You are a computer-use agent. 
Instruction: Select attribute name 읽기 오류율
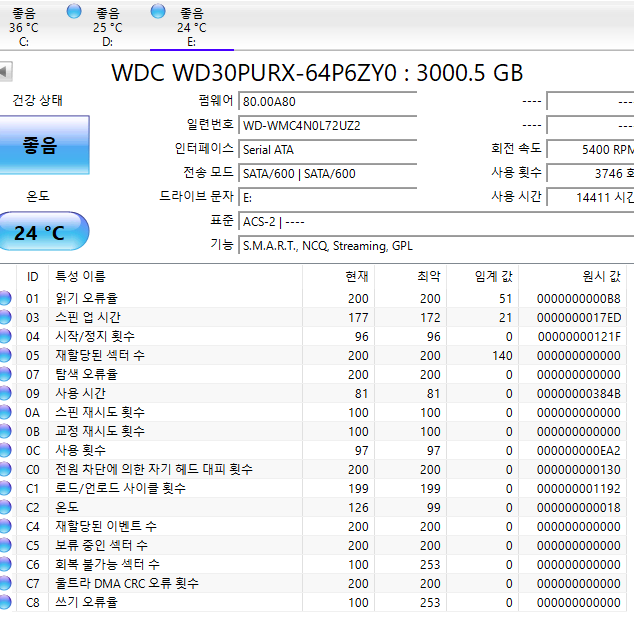pos(86,298)
